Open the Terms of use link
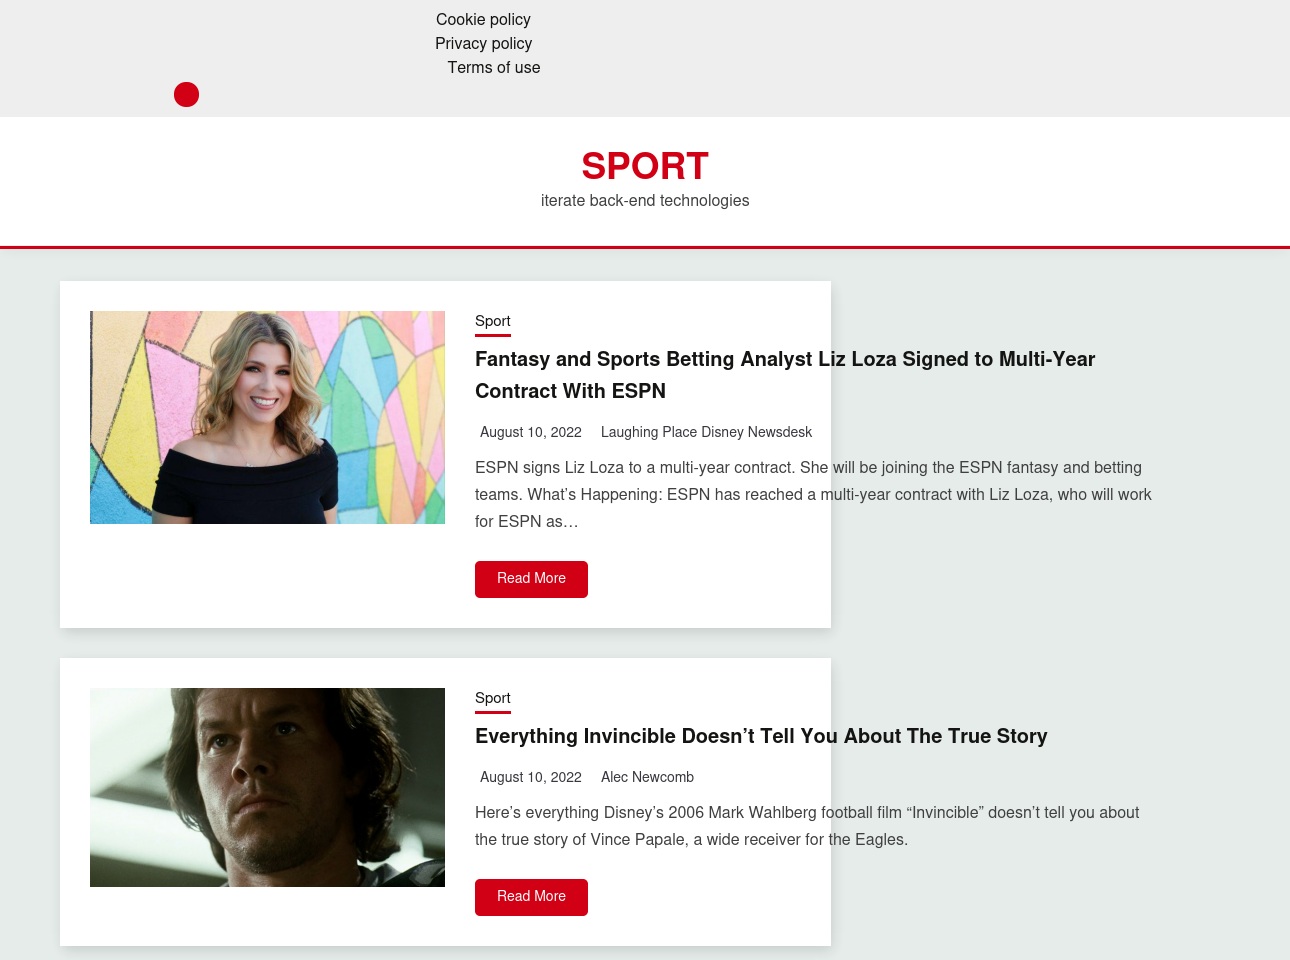Image resolution: width=1290 pixels, height=960 pixels. coord(494,68)
